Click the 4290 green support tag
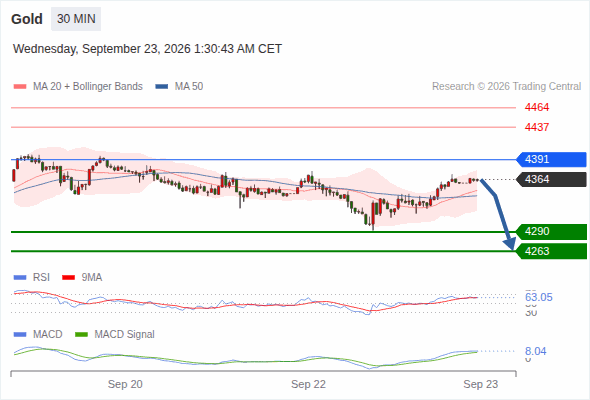The image size is (590, 400). [551, 231]
